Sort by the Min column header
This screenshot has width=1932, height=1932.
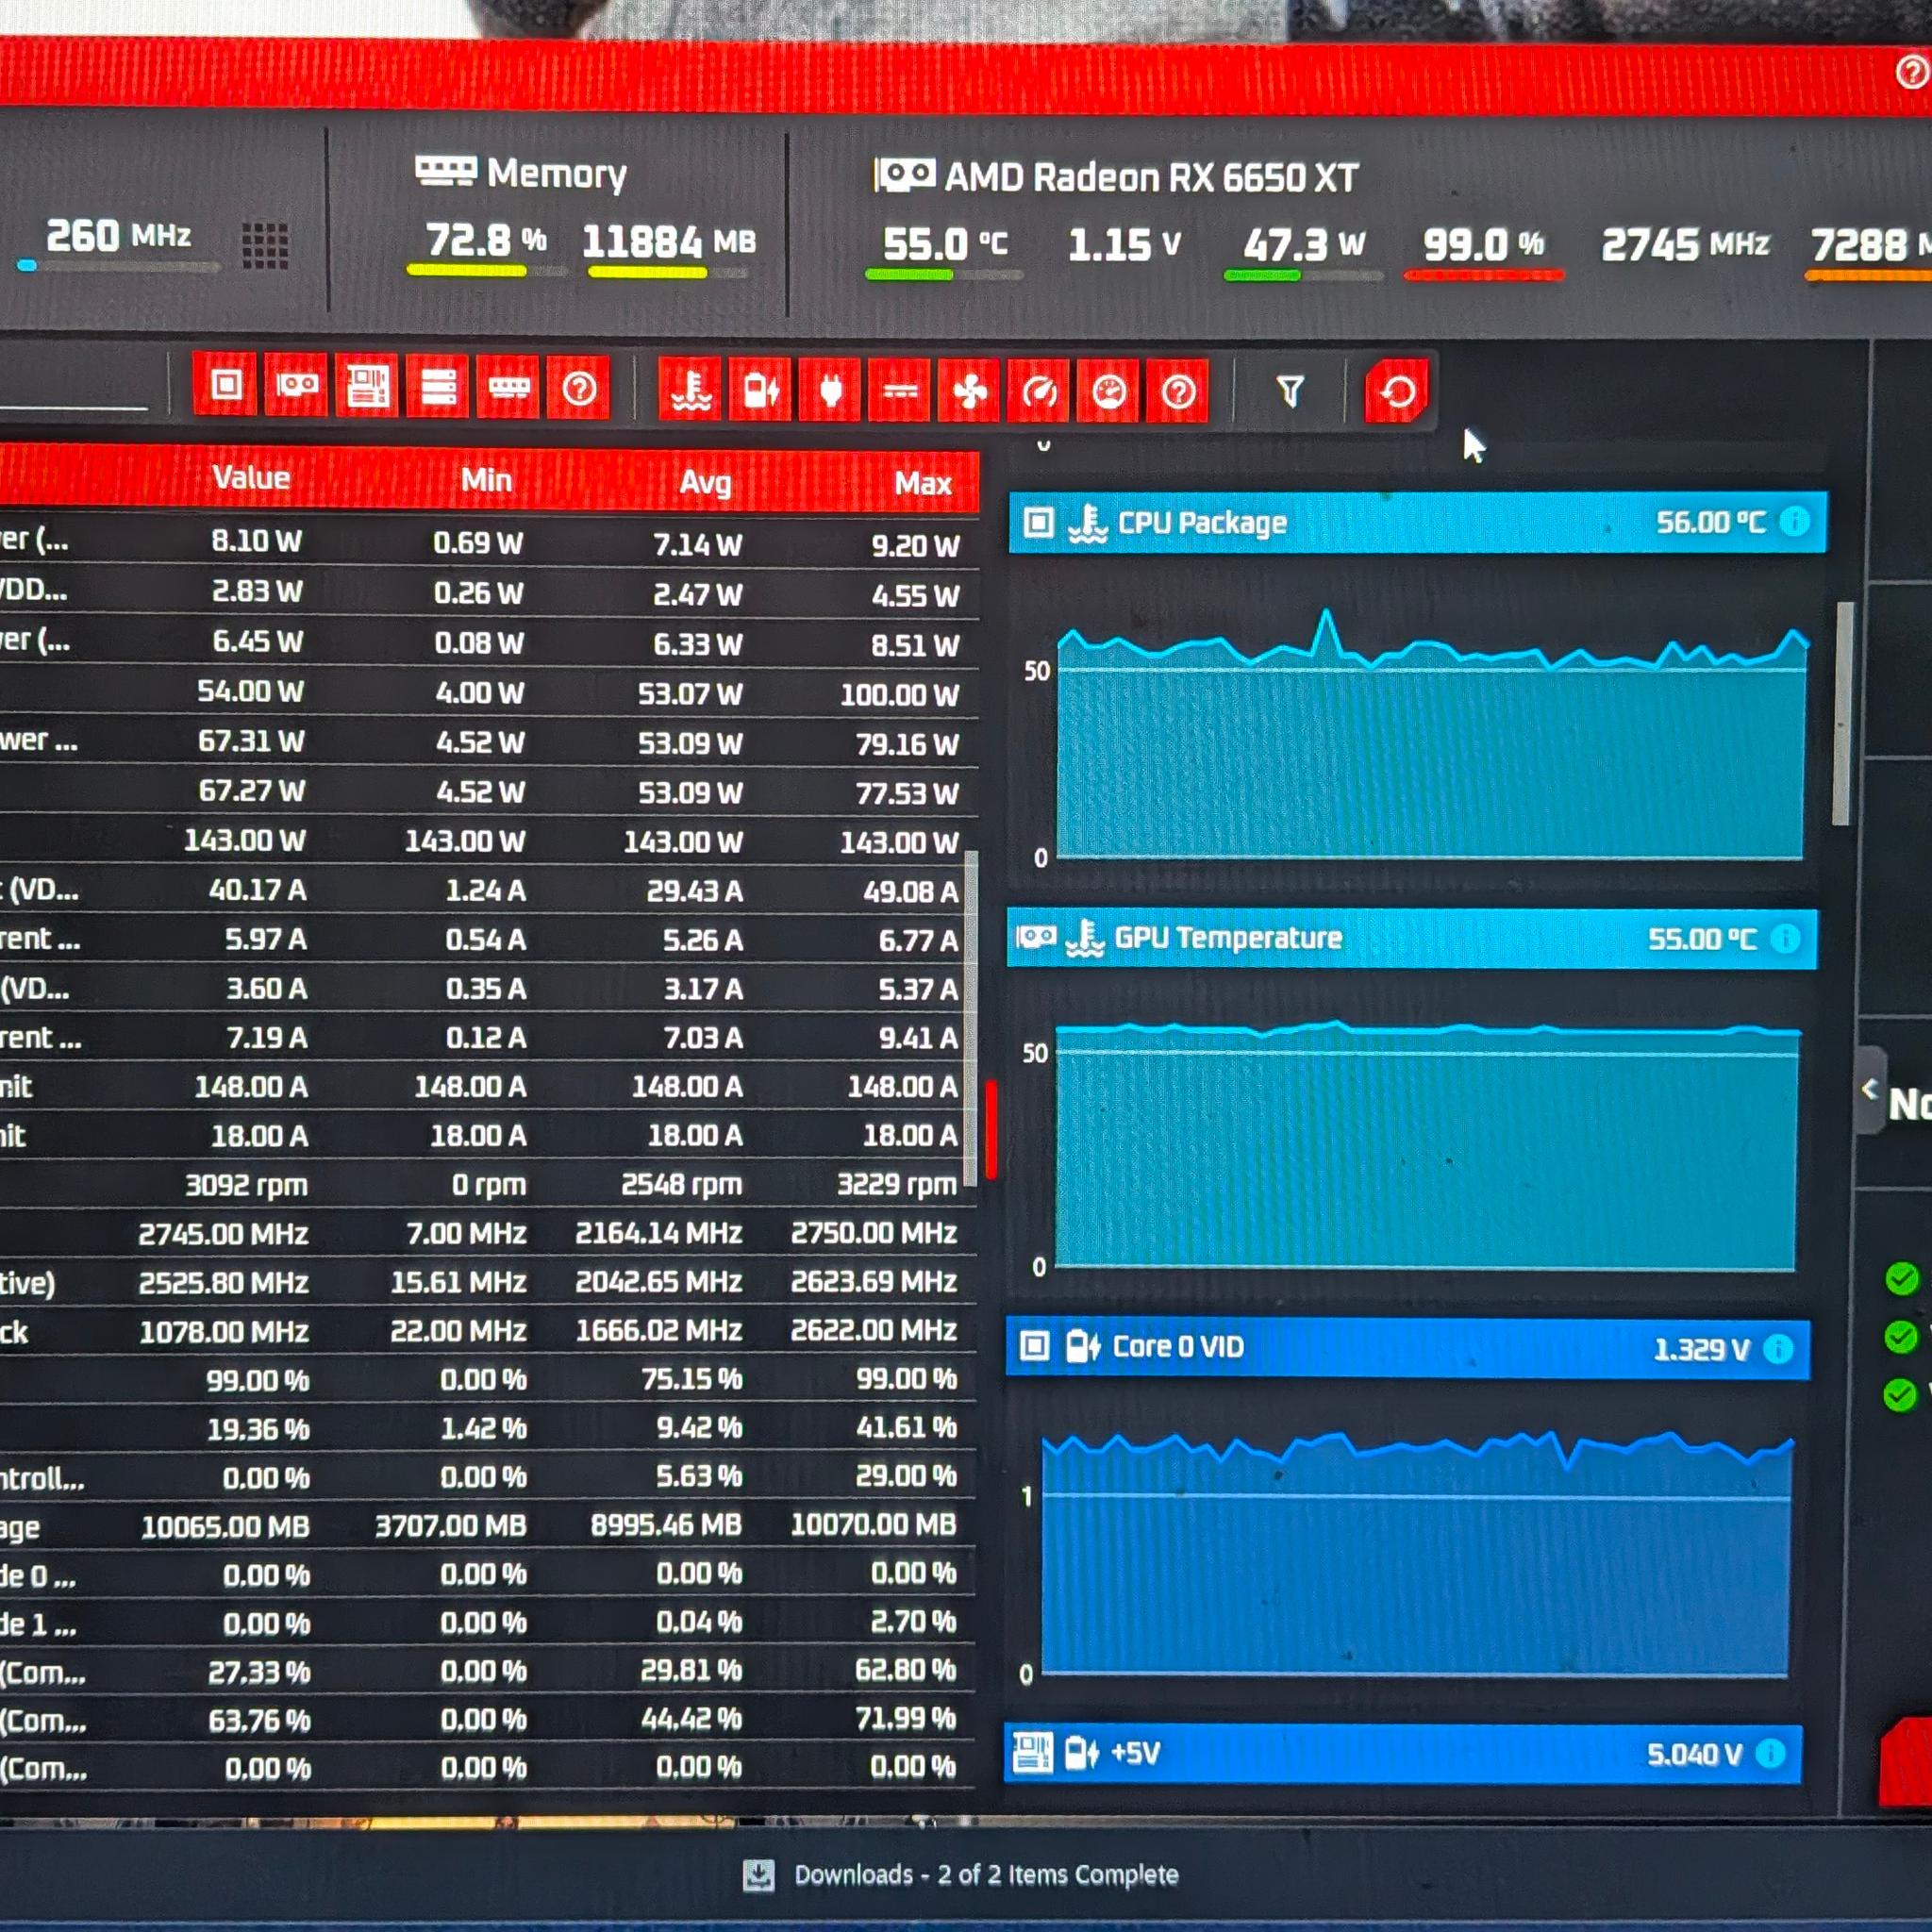point(486,480)
